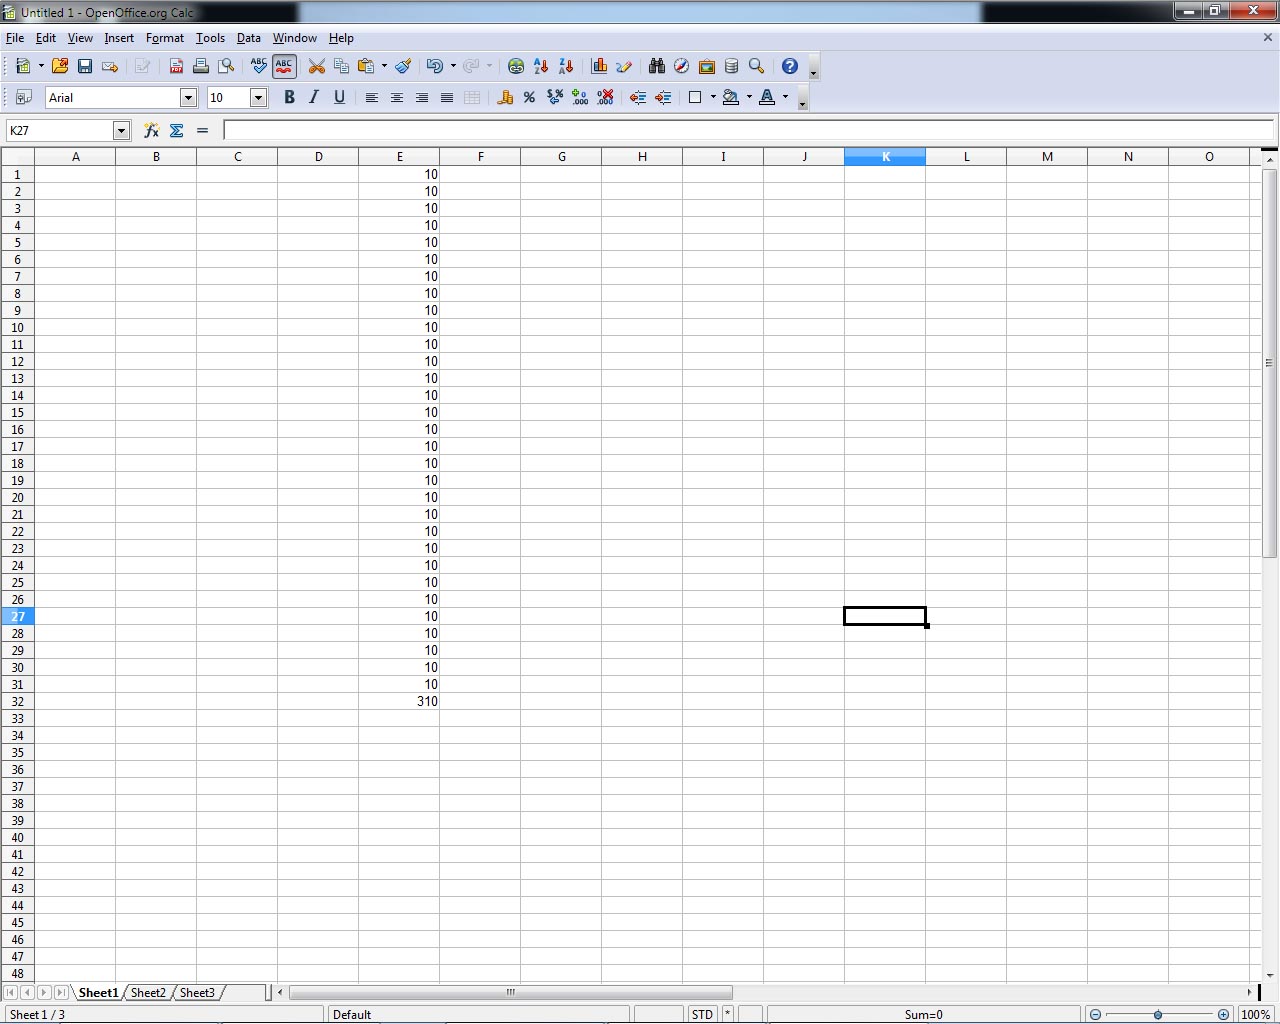Viewport: 1280px width, 1024px height.
Task: Toggle Italic formatting
Action: pyautogui.click(x=314, y=97)
